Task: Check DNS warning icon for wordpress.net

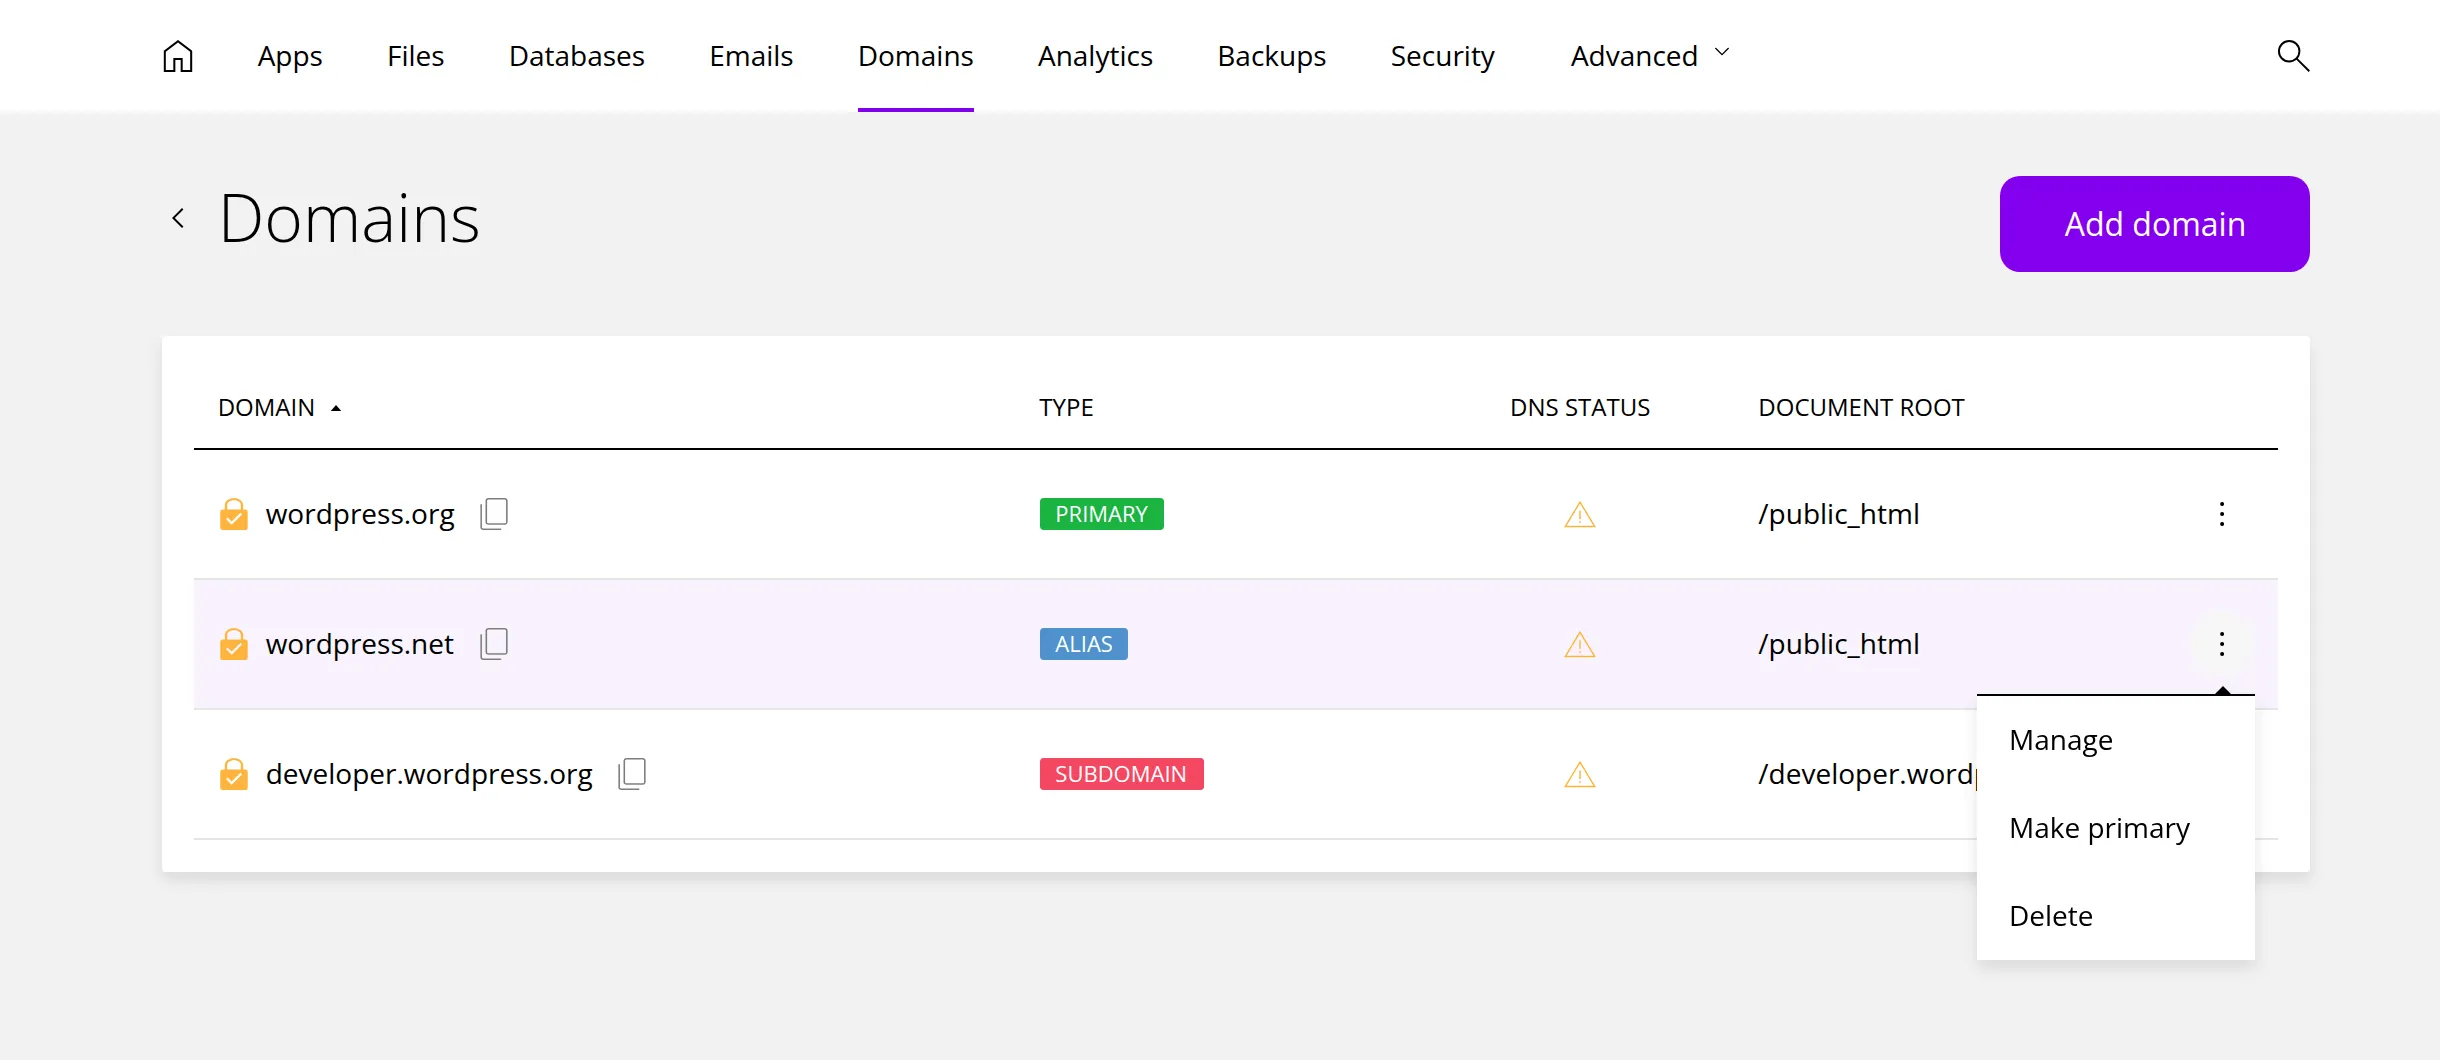Action: (1580, 645)
